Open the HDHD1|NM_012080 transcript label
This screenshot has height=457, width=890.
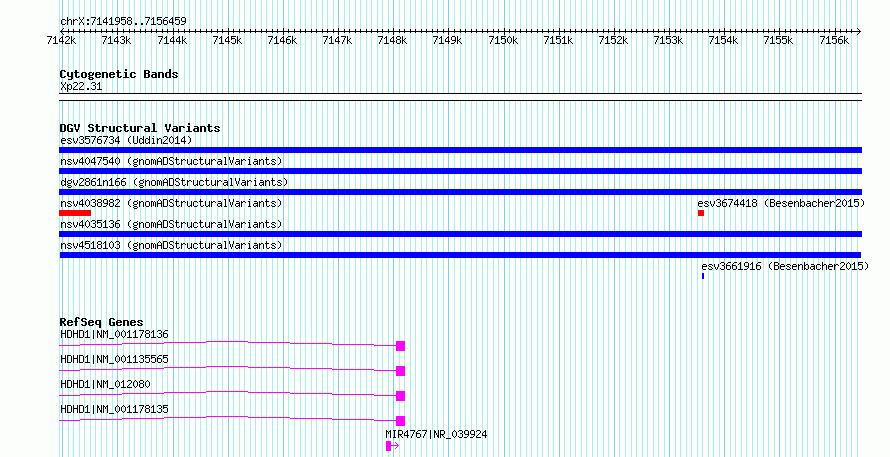(x=106, y=384)
